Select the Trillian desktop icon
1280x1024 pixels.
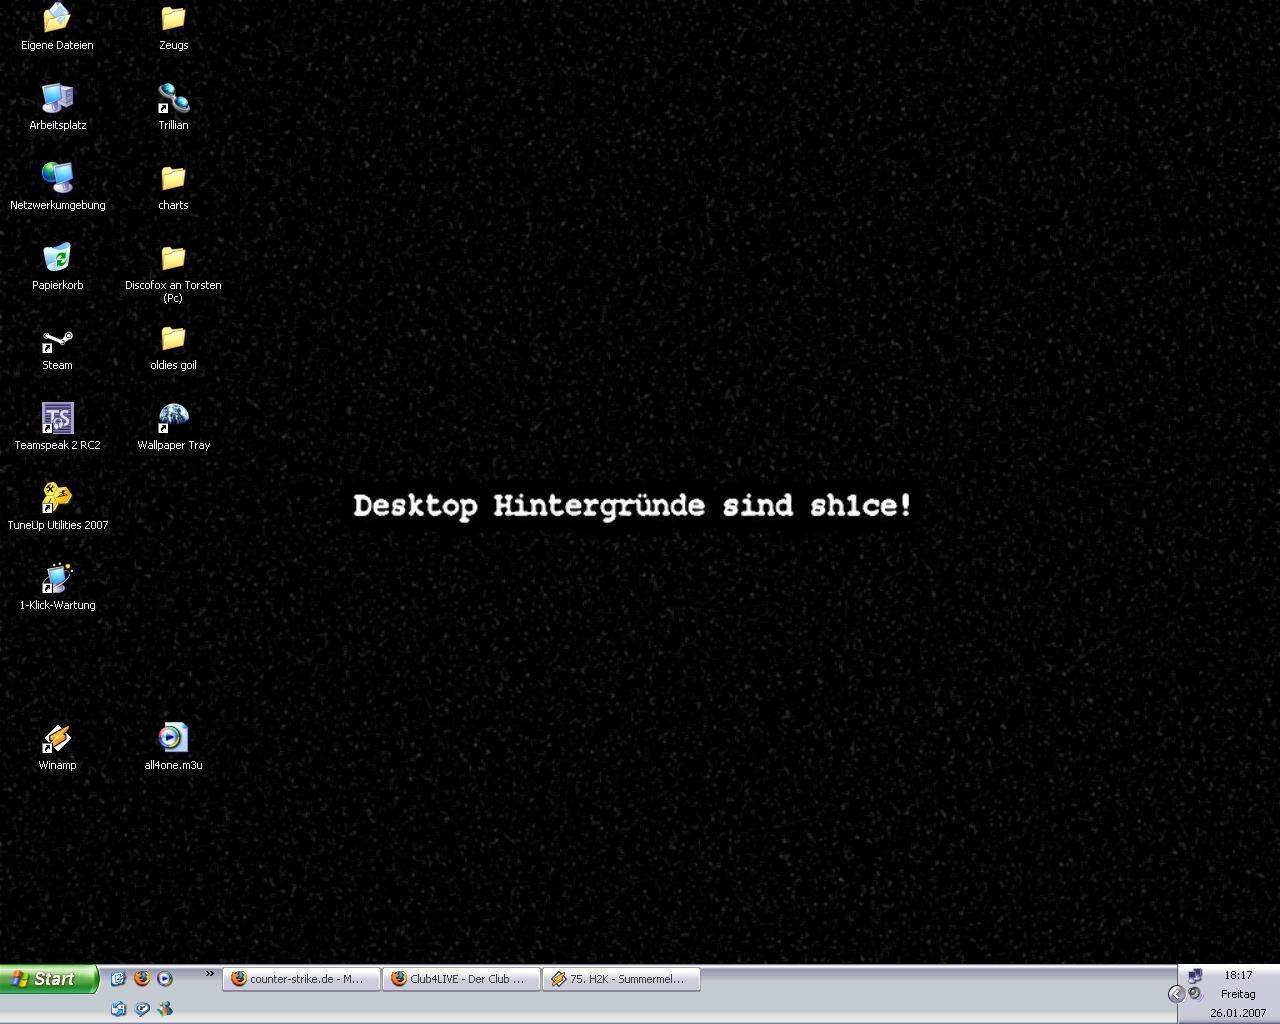pyautogui.click(x=173, y=100)
